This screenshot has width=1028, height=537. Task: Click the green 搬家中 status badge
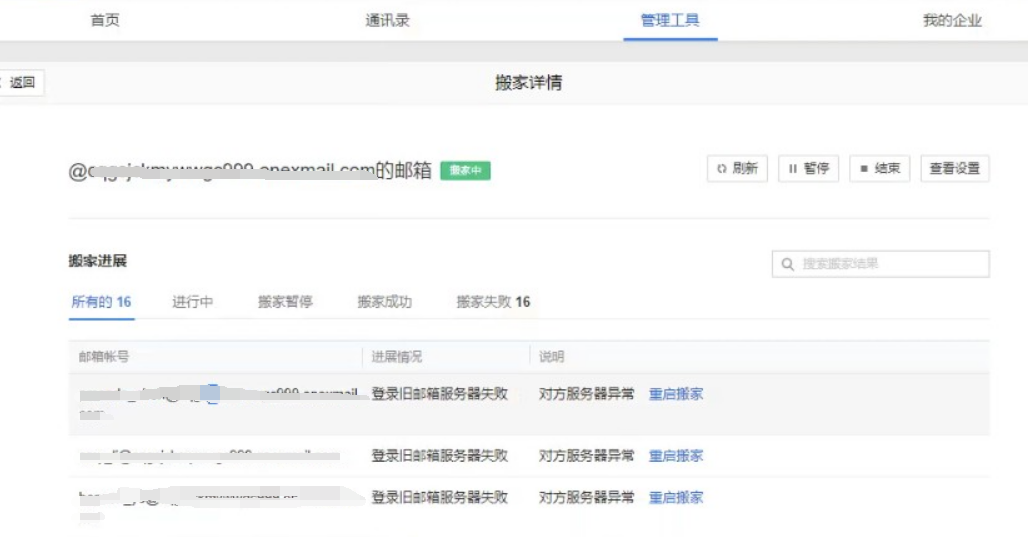pos(465,171)
